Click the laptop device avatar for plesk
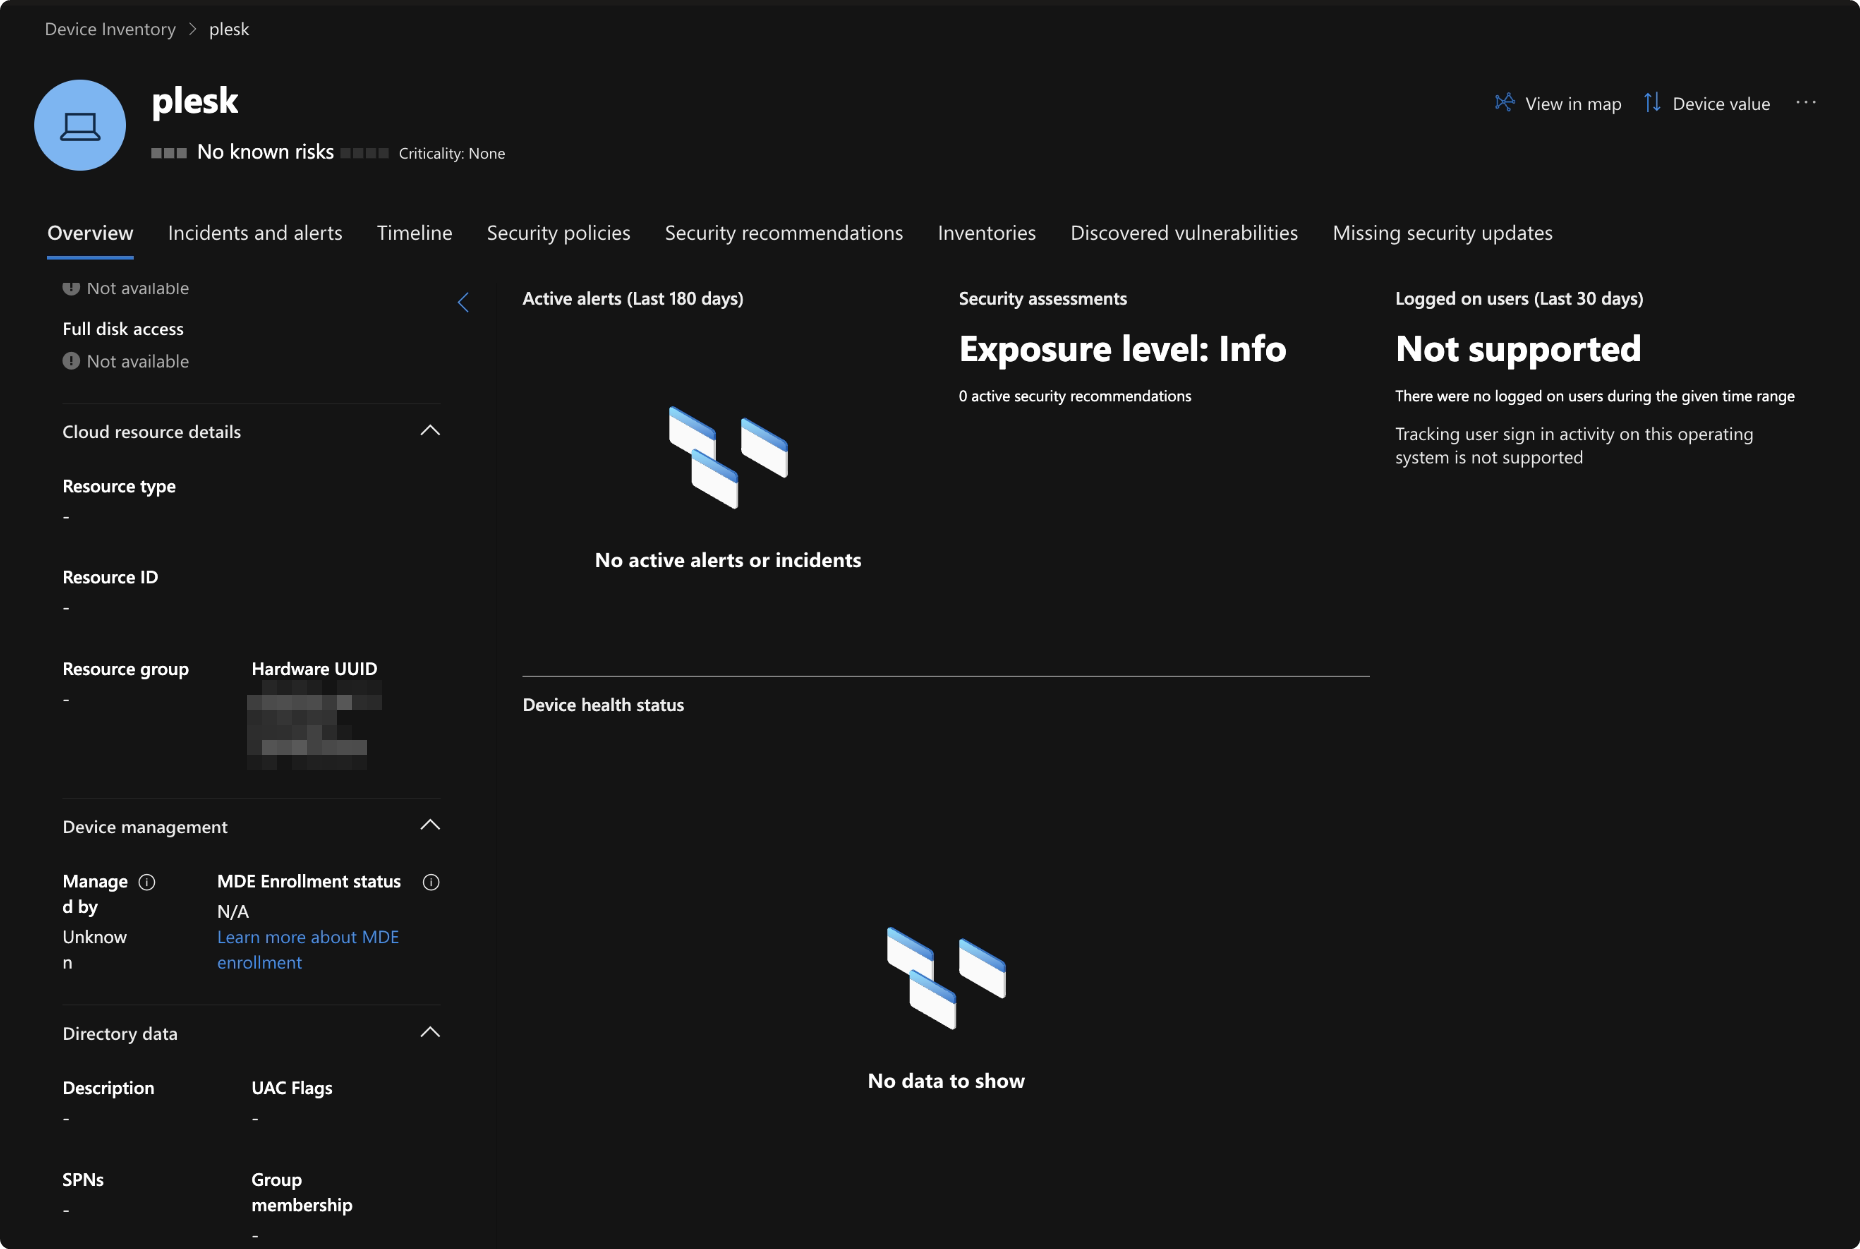 point(80,125)
